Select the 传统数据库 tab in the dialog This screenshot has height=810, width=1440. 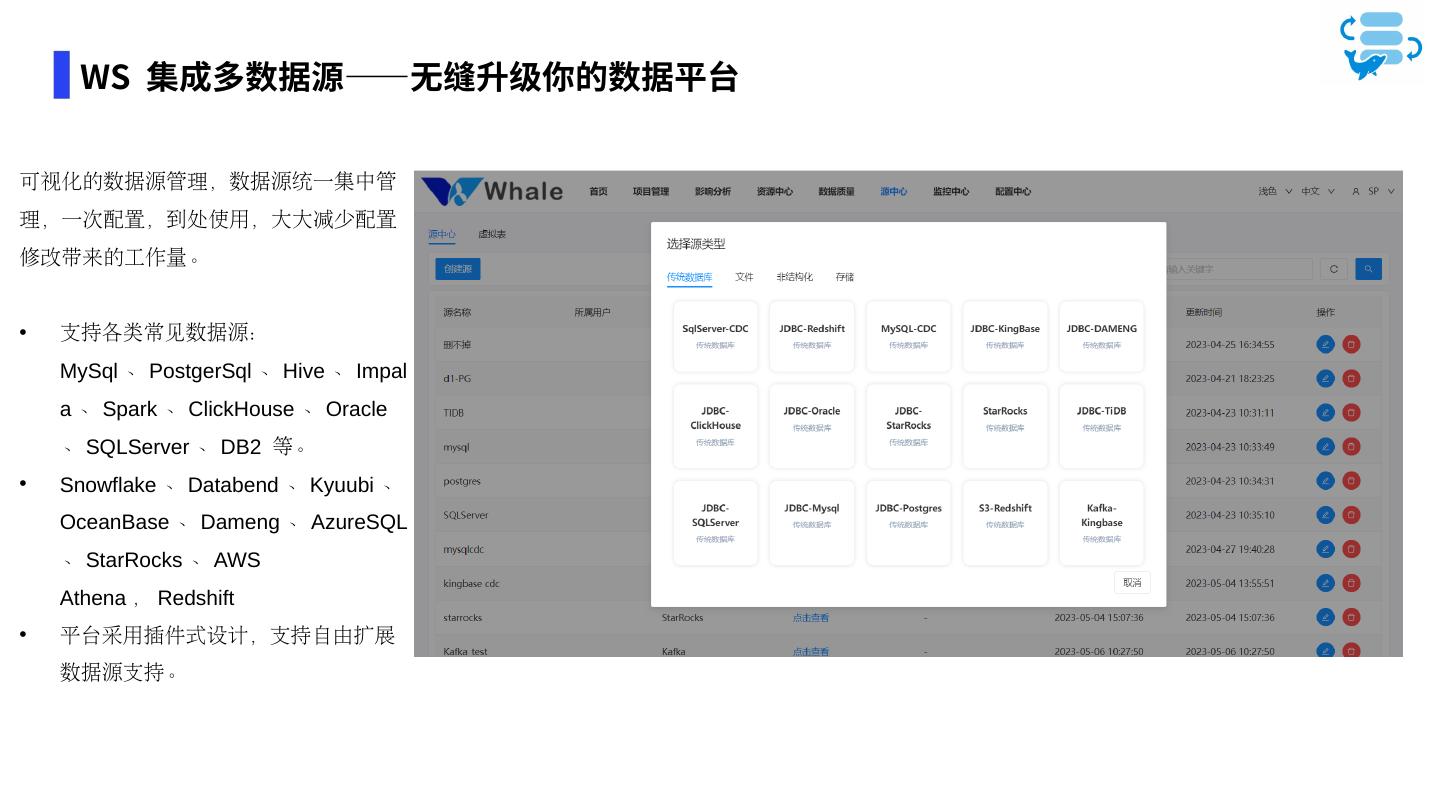click(689, 277)
